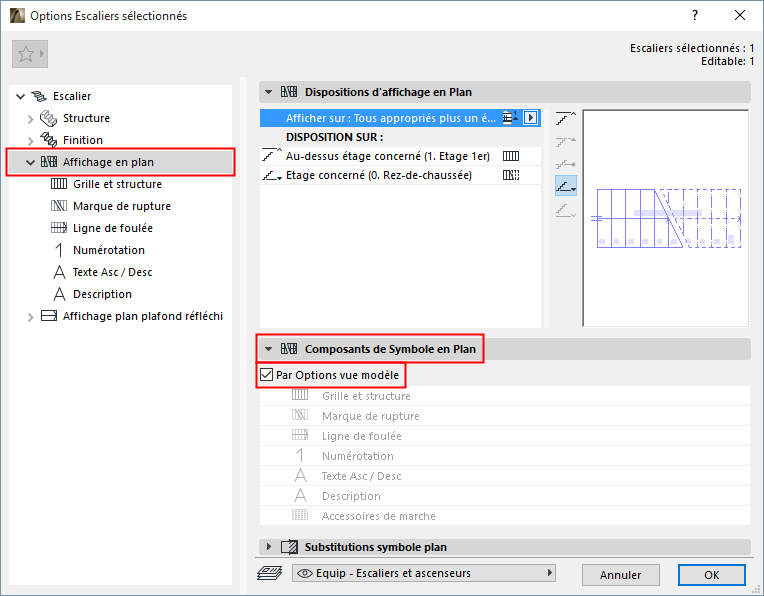Click disabled Marque de rupture component row
Image resolution: width=764 pixels, height=596 pixels.
point(505,416)
